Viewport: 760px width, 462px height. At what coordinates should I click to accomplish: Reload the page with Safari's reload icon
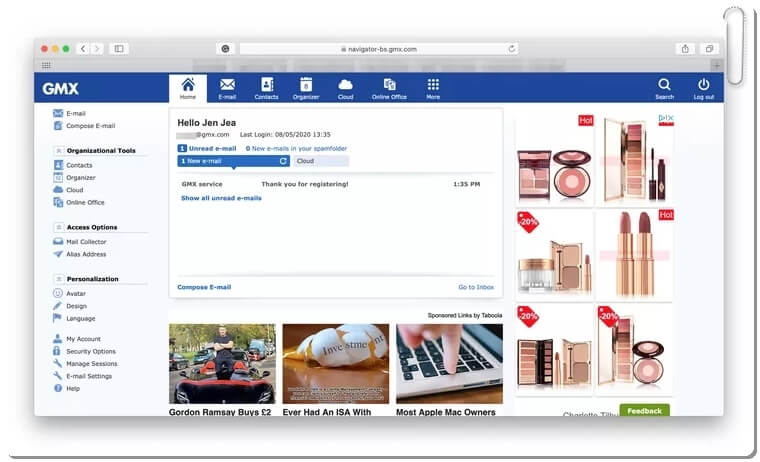click(511, 49)
